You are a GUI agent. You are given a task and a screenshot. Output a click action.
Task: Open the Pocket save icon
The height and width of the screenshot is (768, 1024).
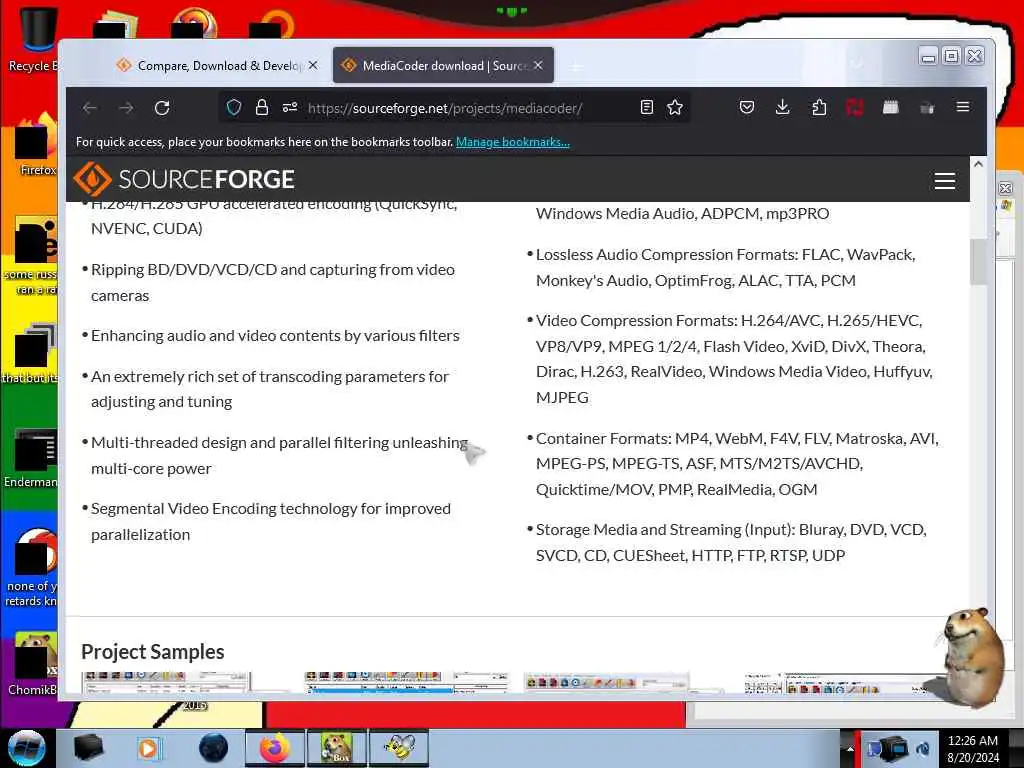(747, 107)
